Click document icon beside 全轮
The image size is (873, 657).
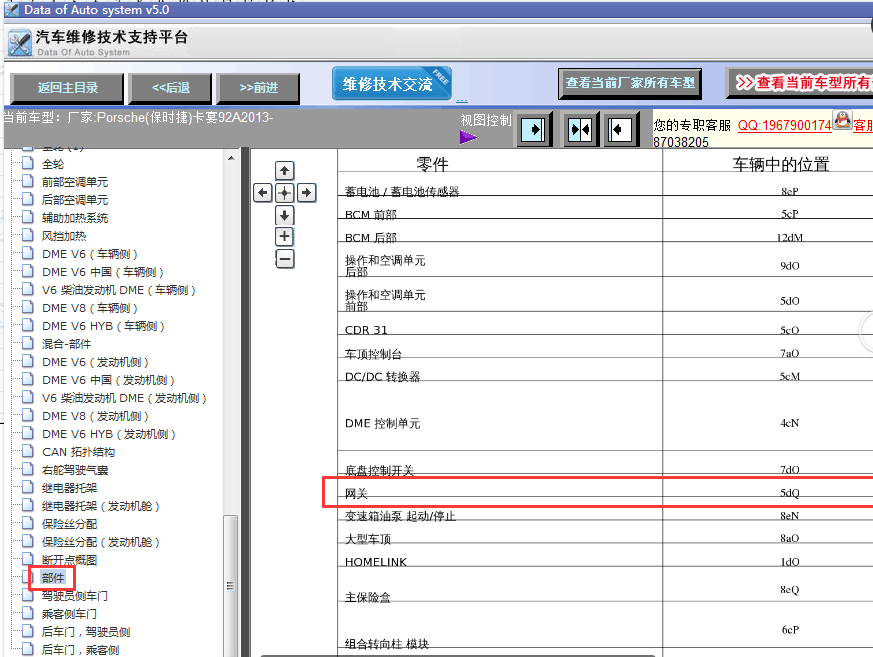coord(27,163)
